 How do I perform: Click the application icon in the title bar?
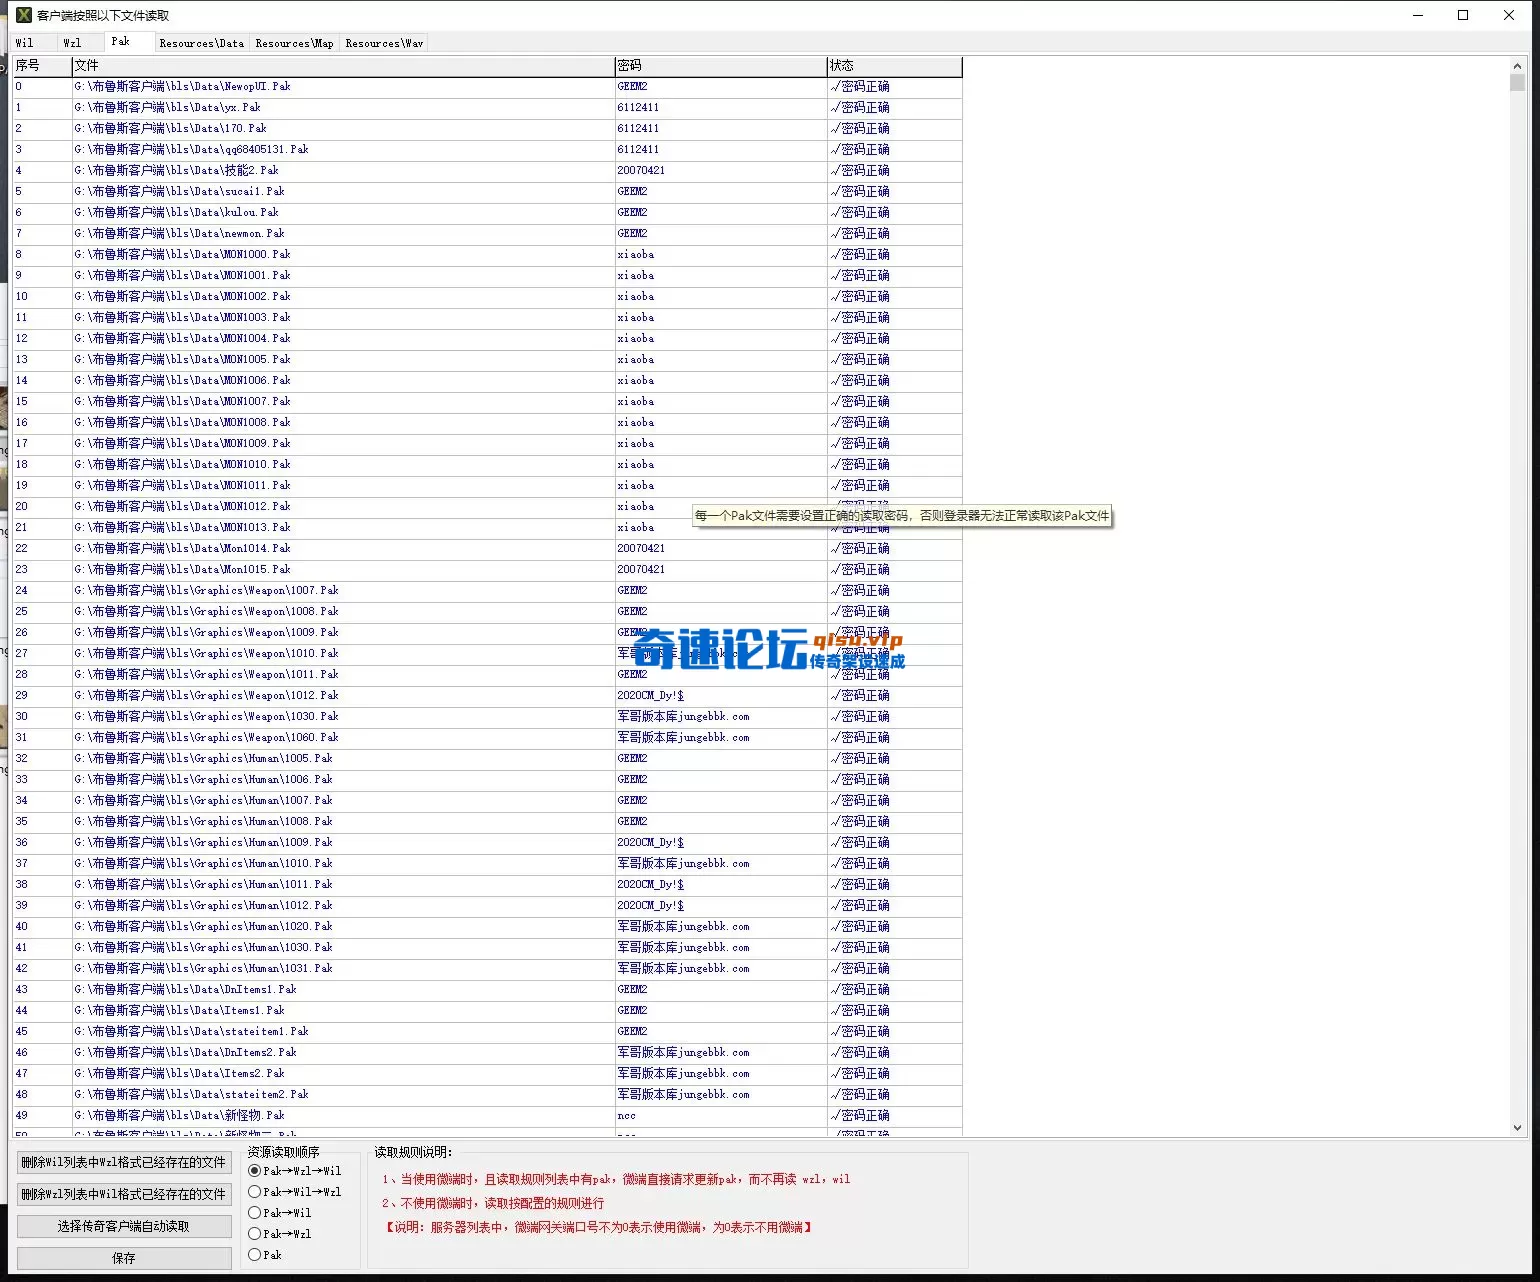(x=22, y=15)
